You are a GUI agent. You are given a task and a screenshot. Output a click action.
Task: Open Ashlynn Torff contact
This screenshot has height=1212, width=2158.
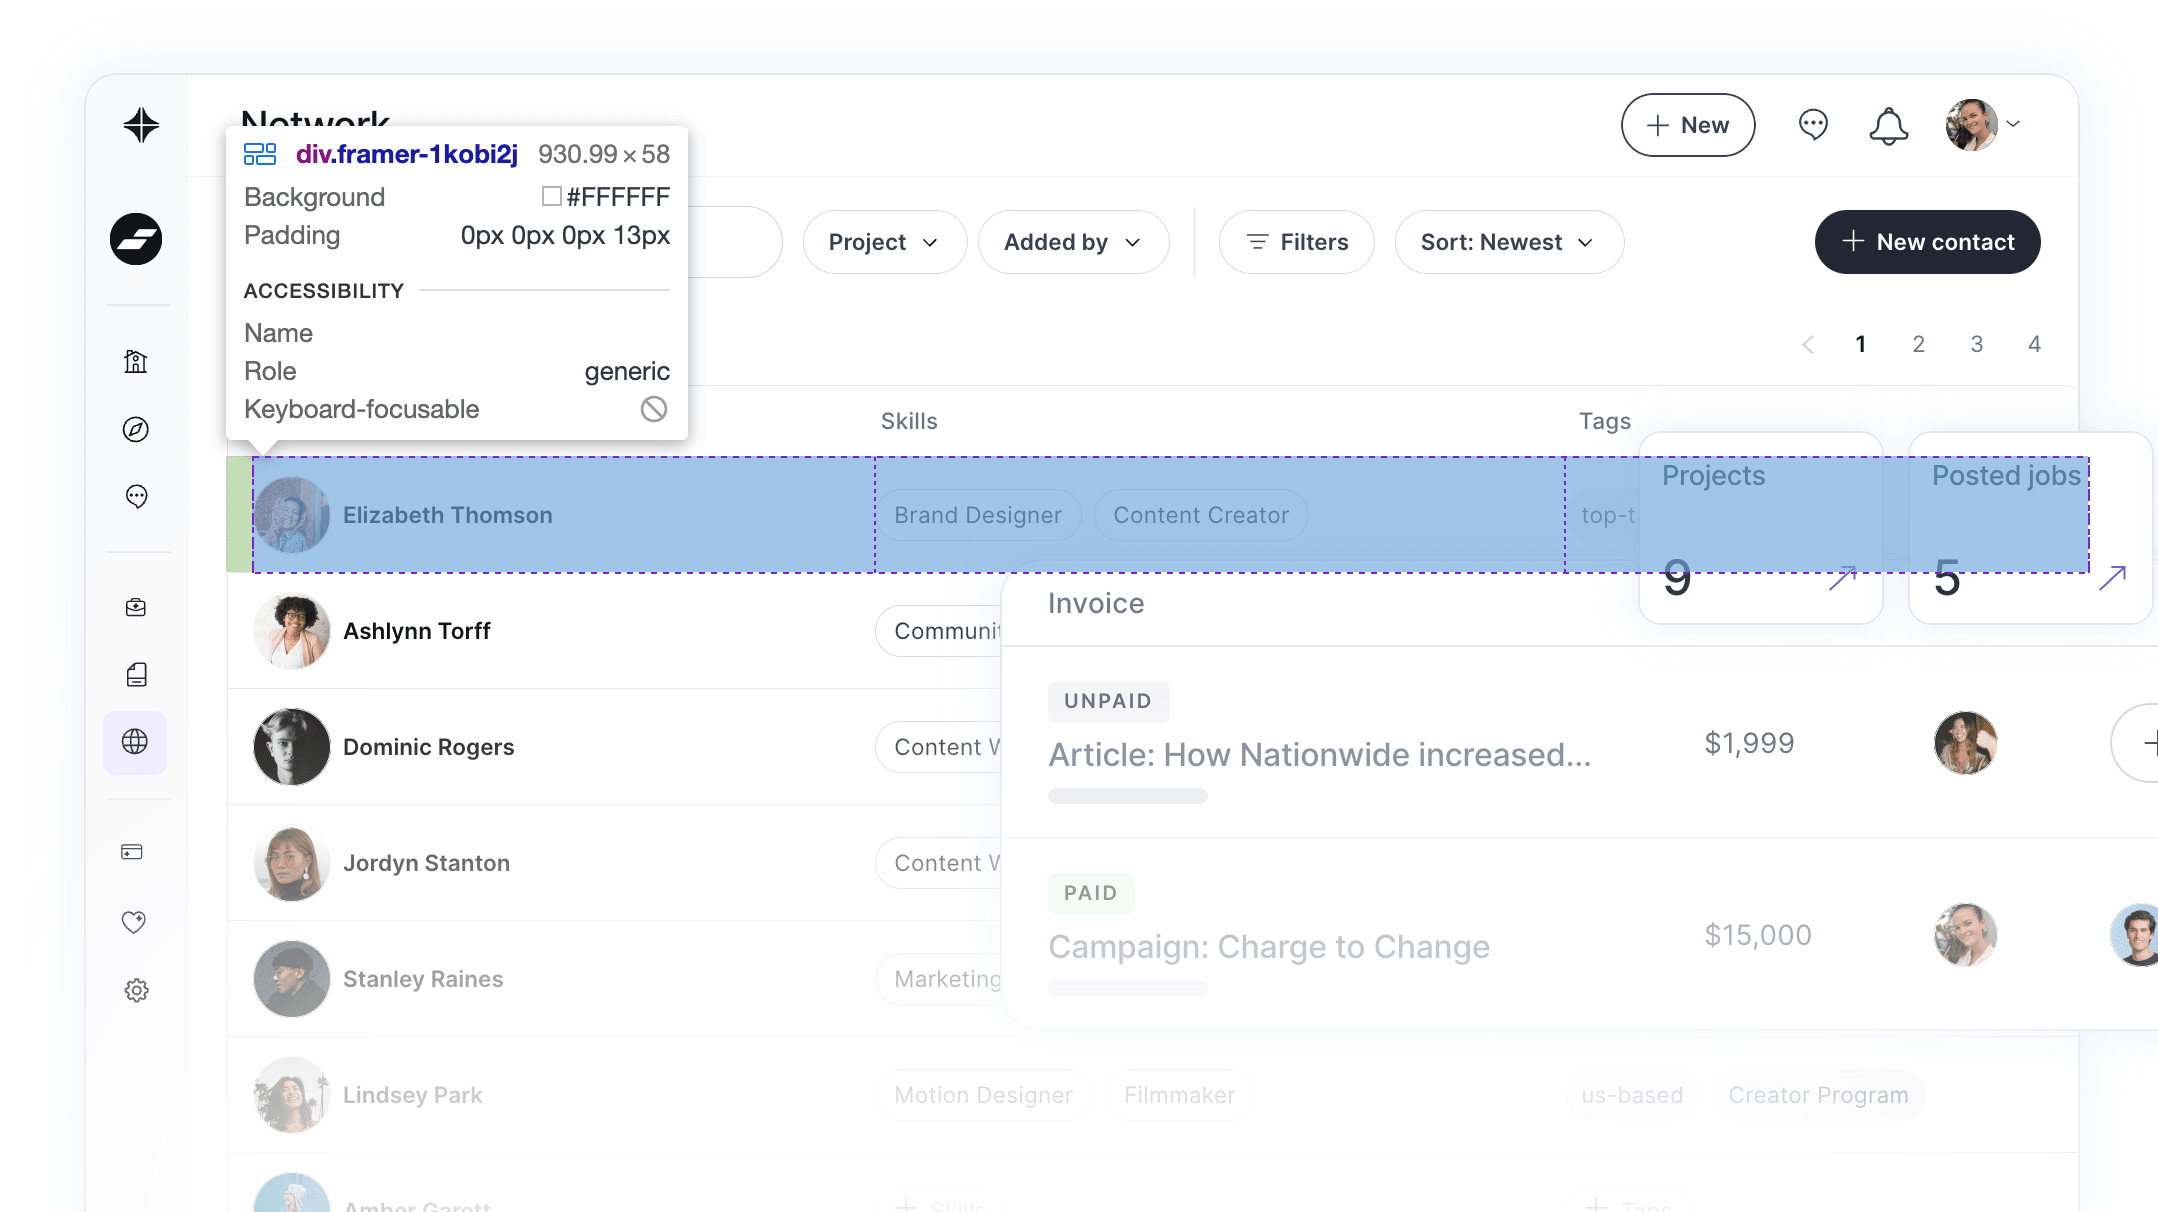click(x=416, y=631)
